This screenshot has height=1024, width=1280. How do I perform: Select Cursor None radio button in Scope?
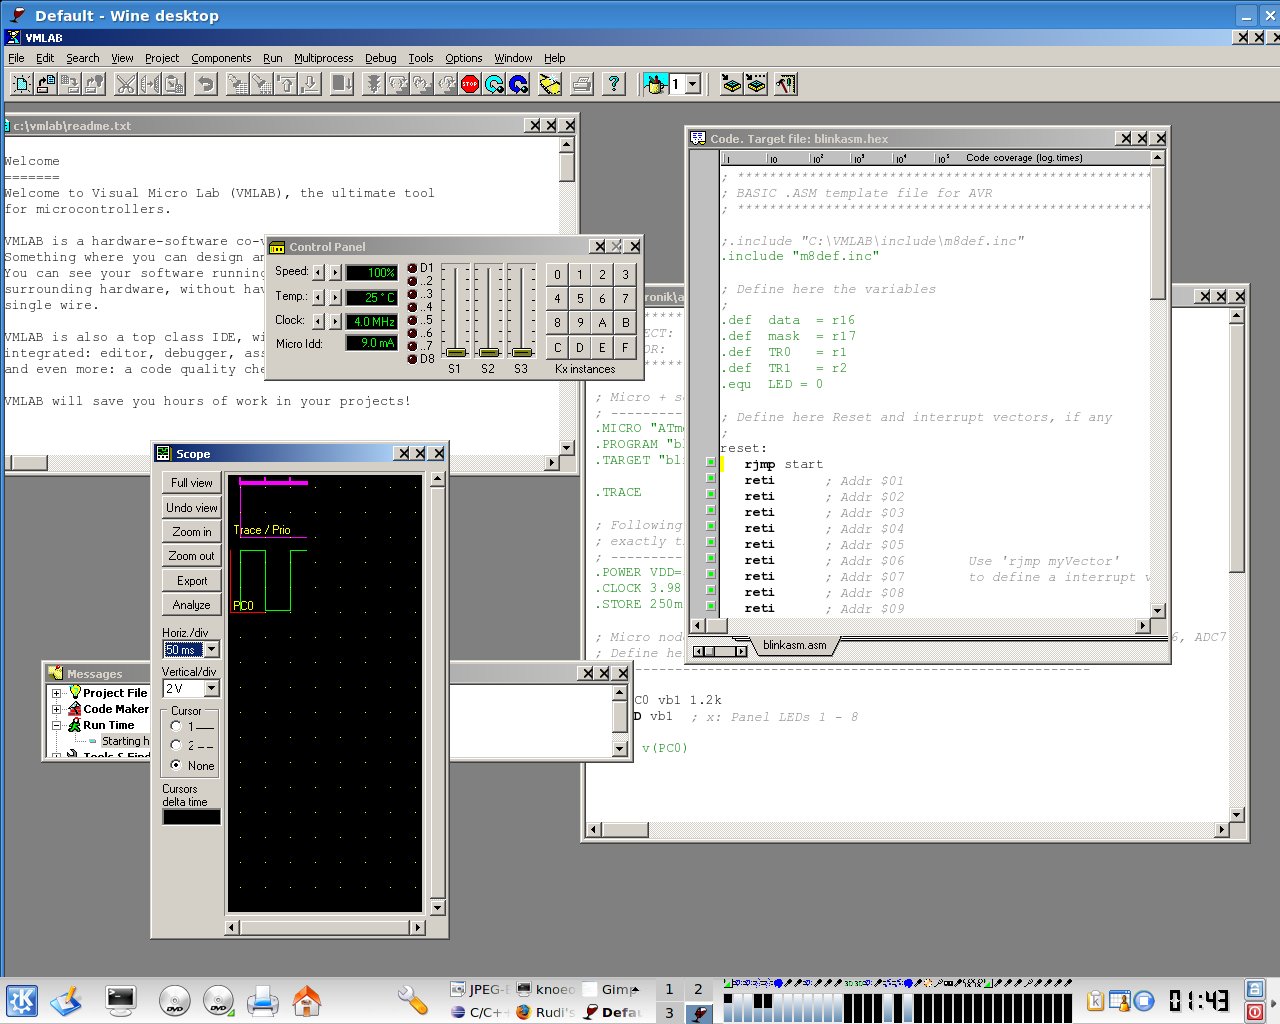pyautogui.click(x=176, y=765)
